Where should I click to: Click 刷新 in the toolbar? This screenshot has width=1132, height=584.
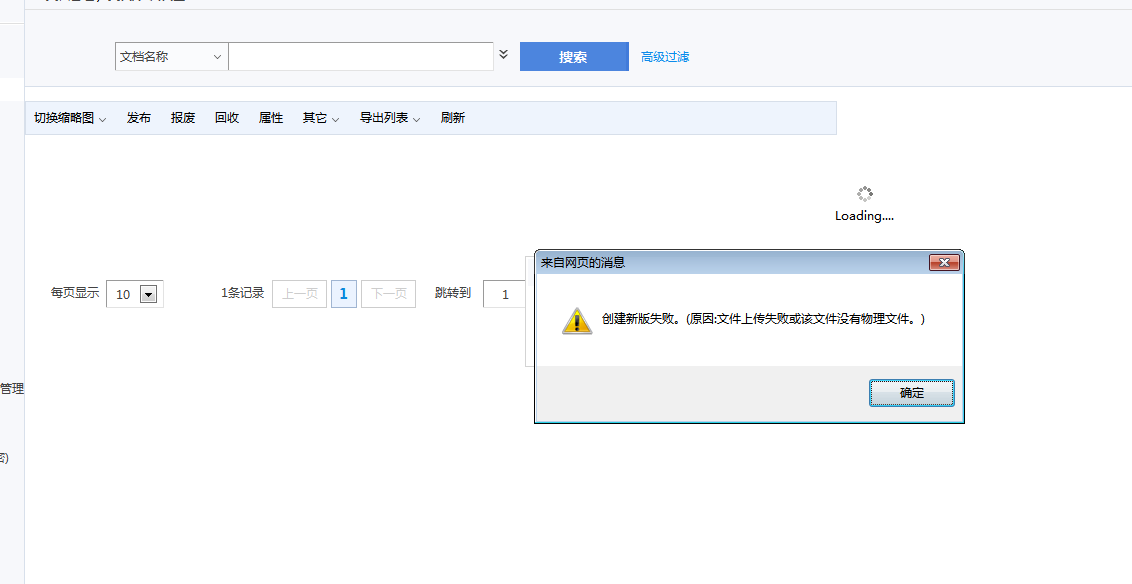coord(453,118)
